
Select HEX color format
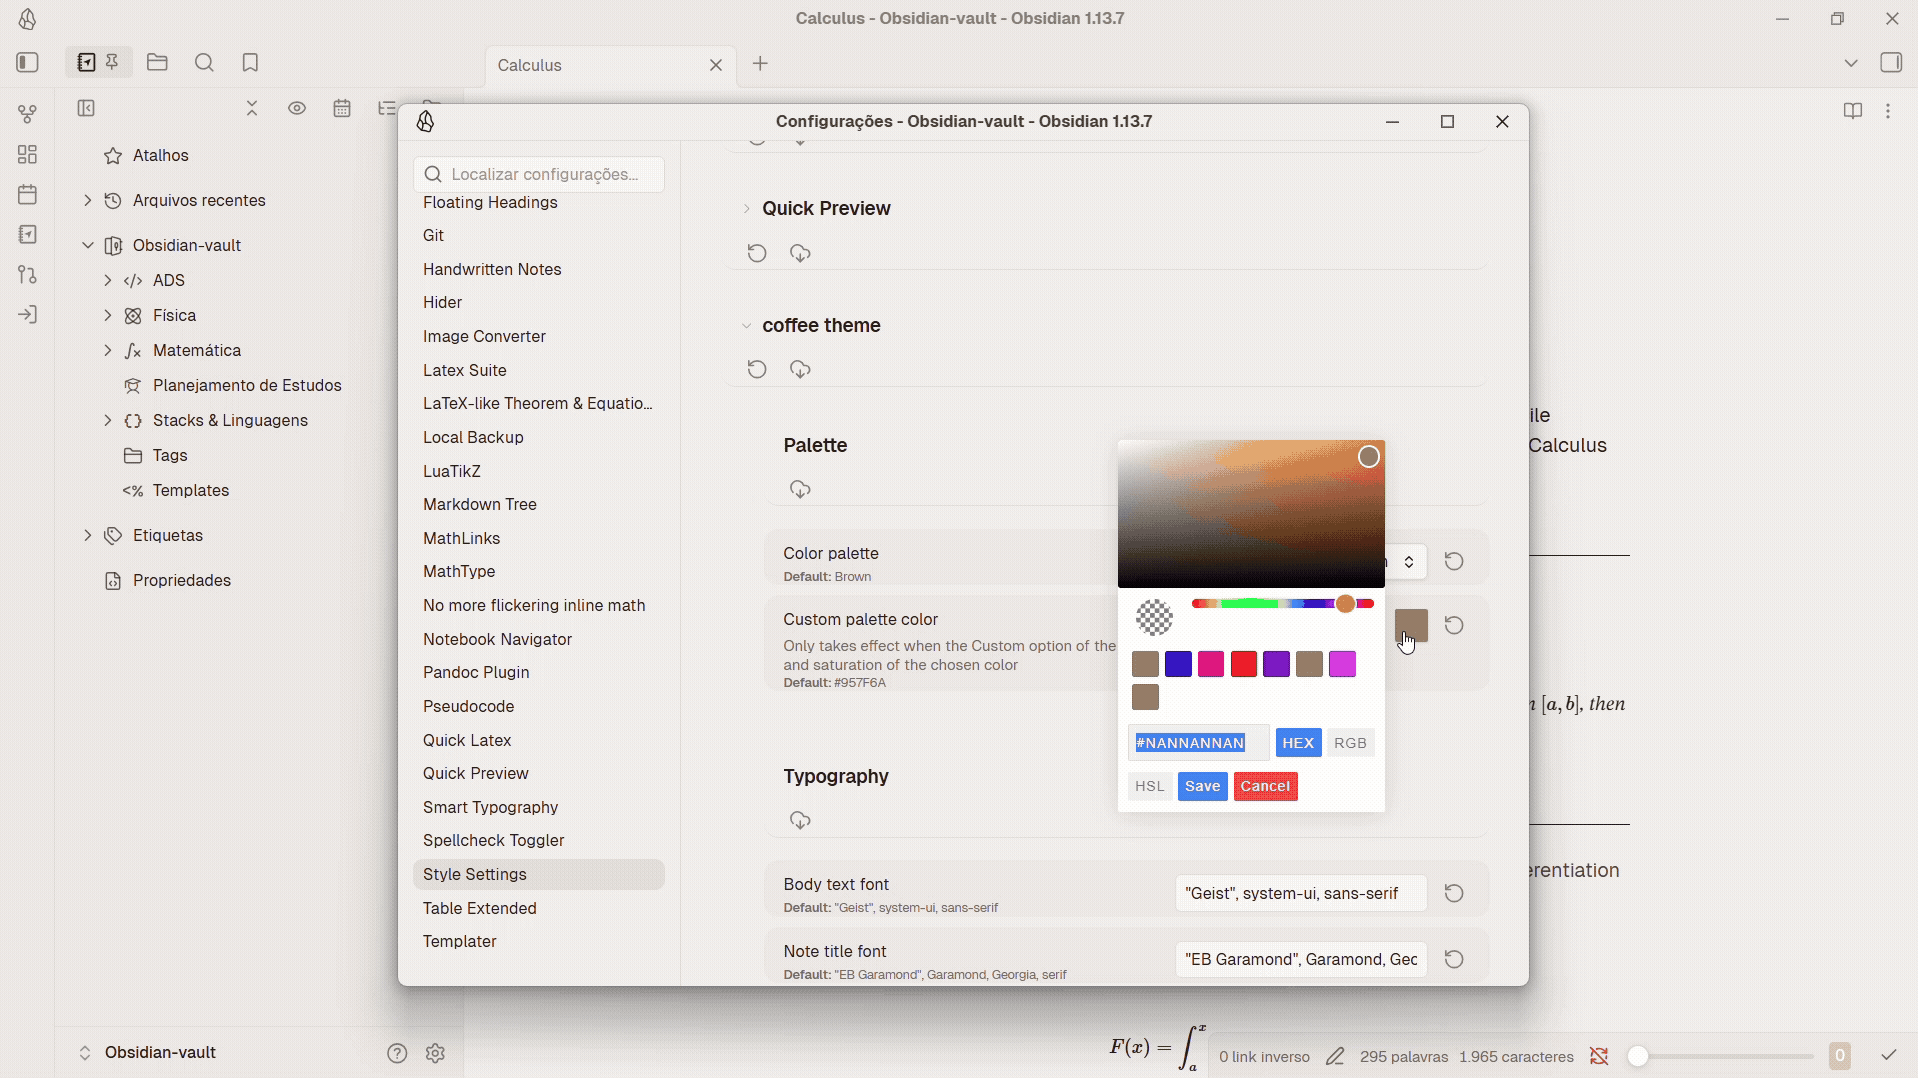[1298, 743]
